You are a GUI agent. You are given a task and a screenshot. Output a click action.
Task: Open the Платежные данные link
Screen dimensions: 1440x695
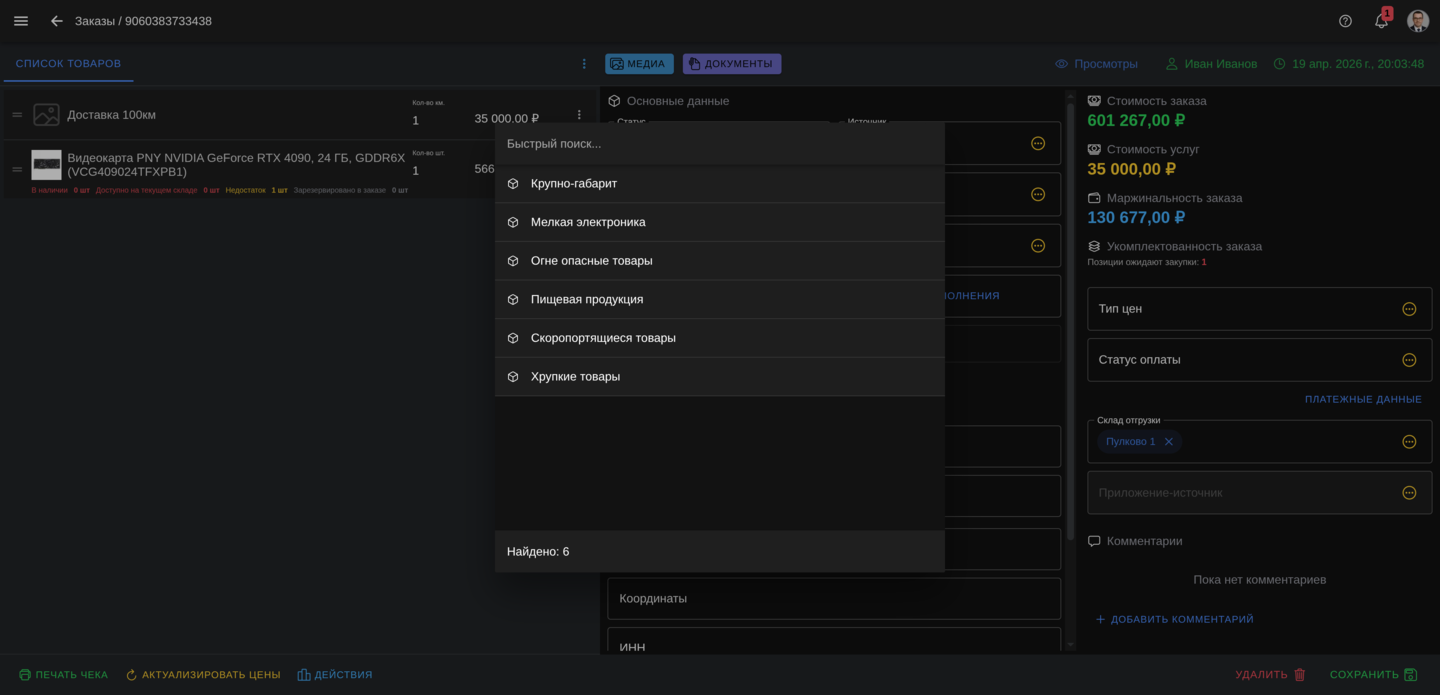(x=1362, y=400)
